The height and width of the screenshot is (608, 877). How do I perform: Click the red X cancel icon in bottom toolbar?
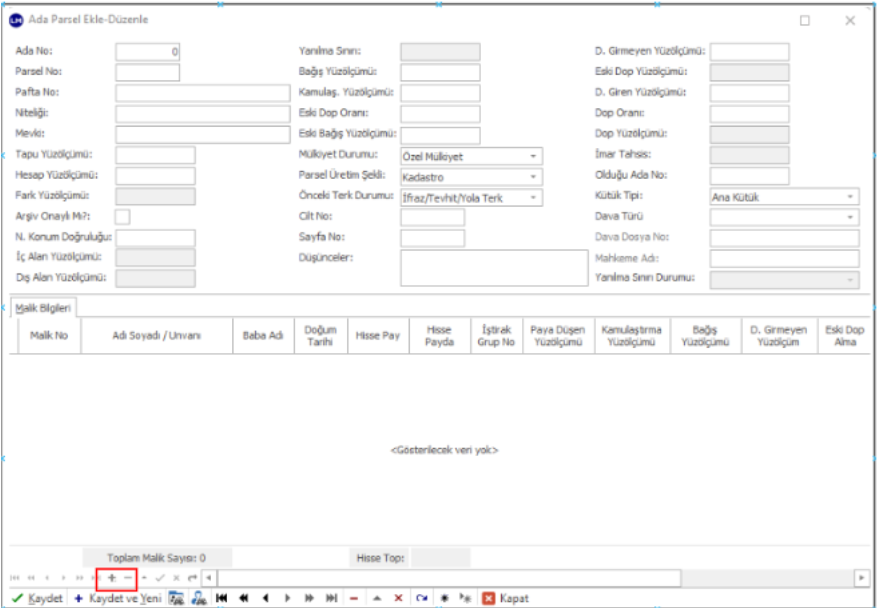click(x=397, y=598)
